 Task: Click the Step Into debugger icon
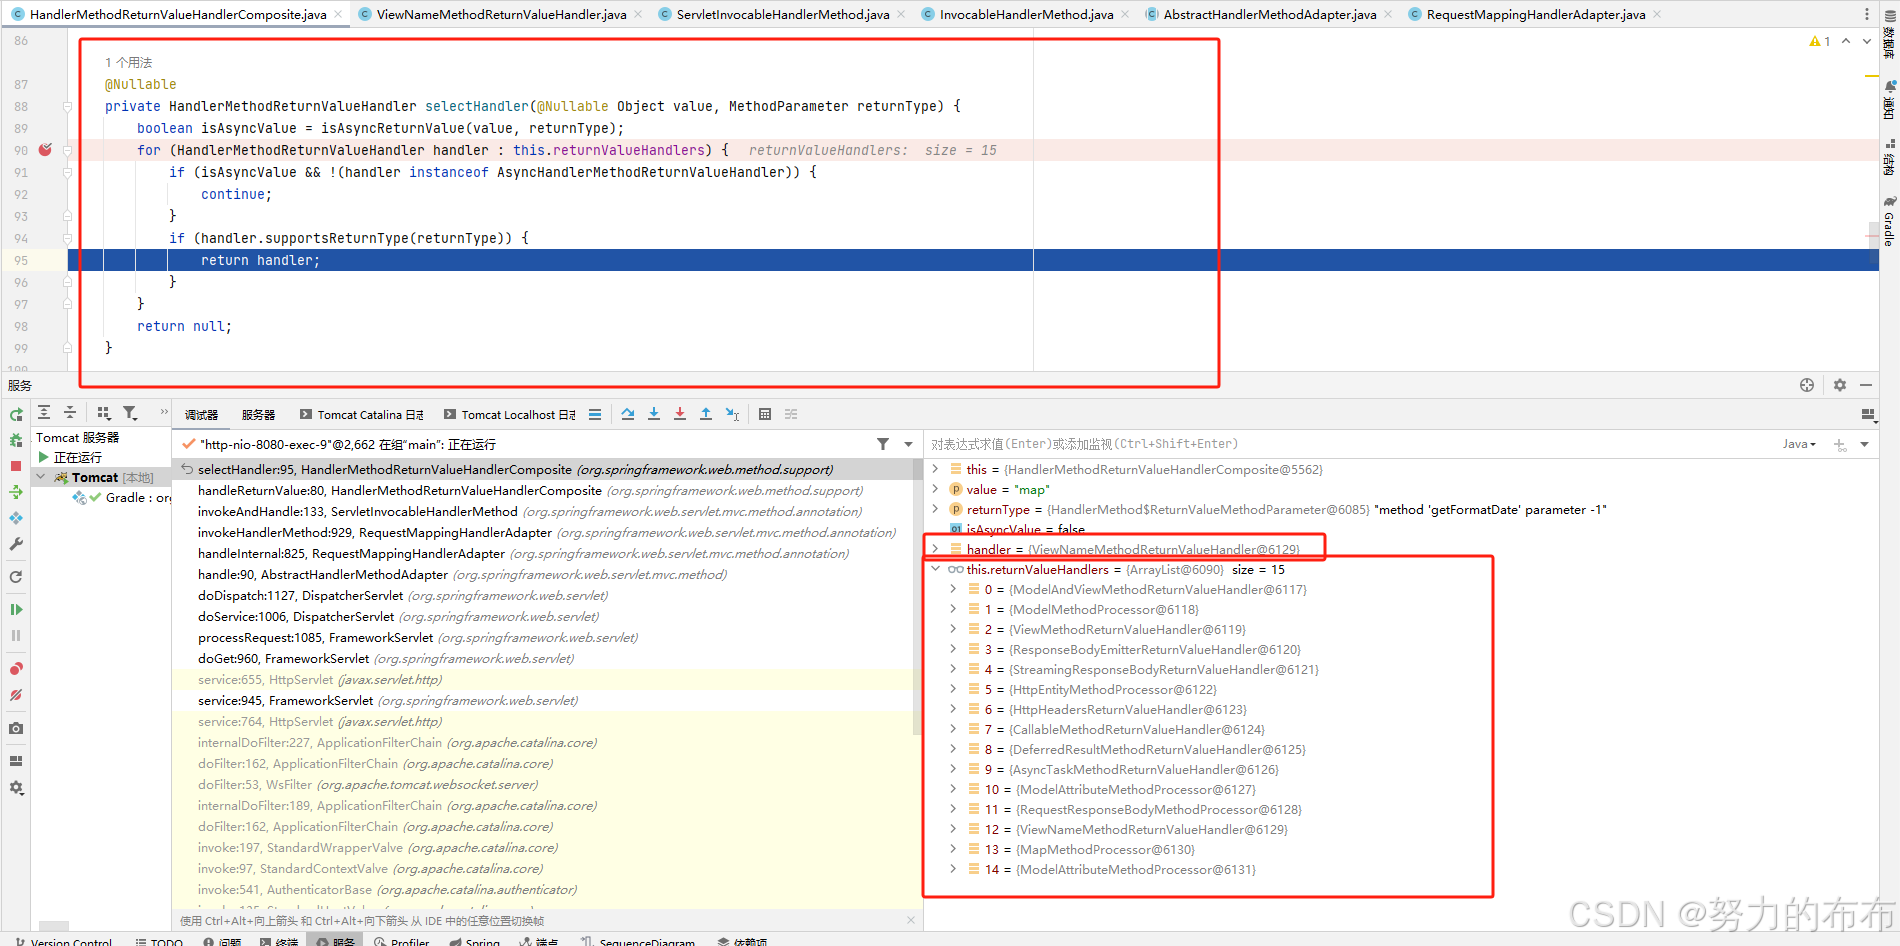pos(654,414)
